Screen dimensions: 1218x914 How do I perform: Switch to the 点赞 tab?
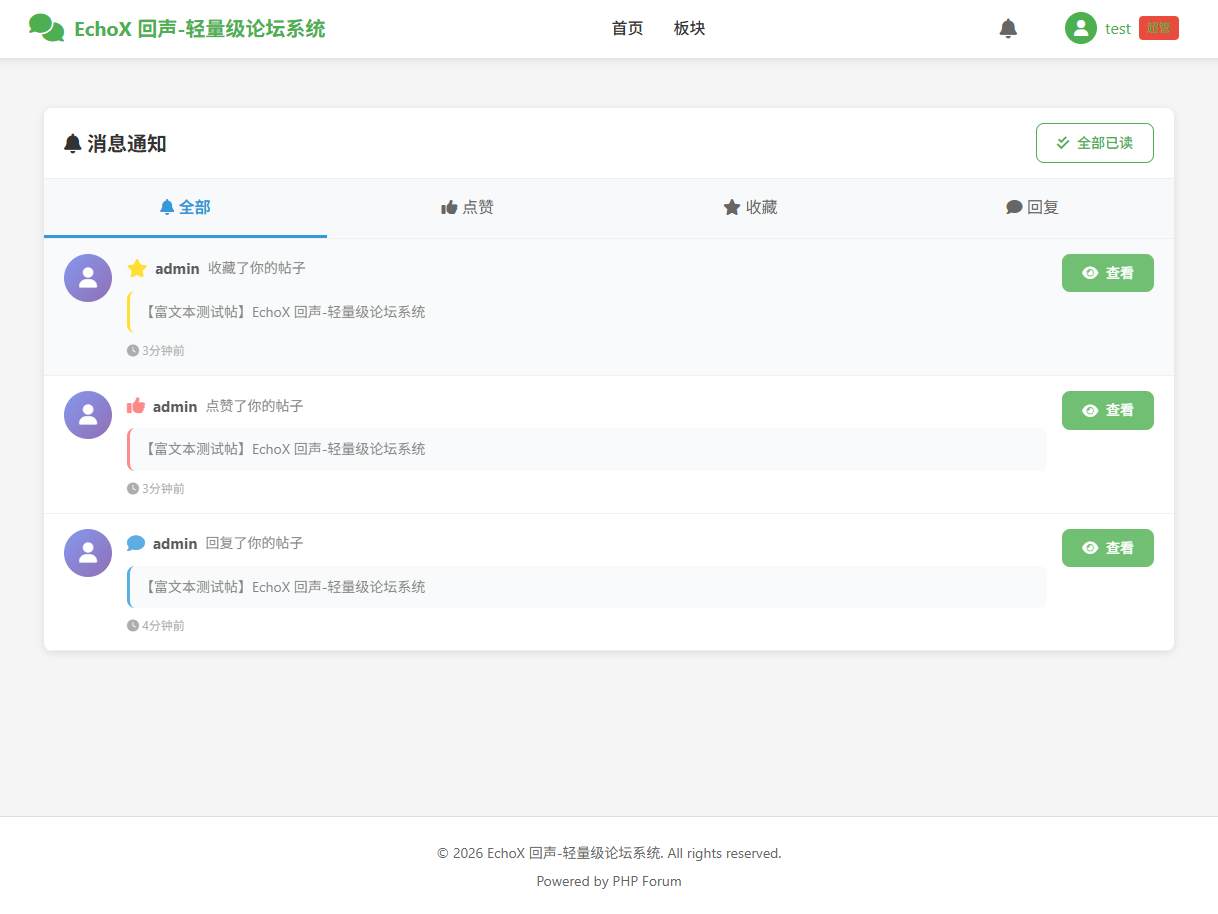[x=467, y=207]
